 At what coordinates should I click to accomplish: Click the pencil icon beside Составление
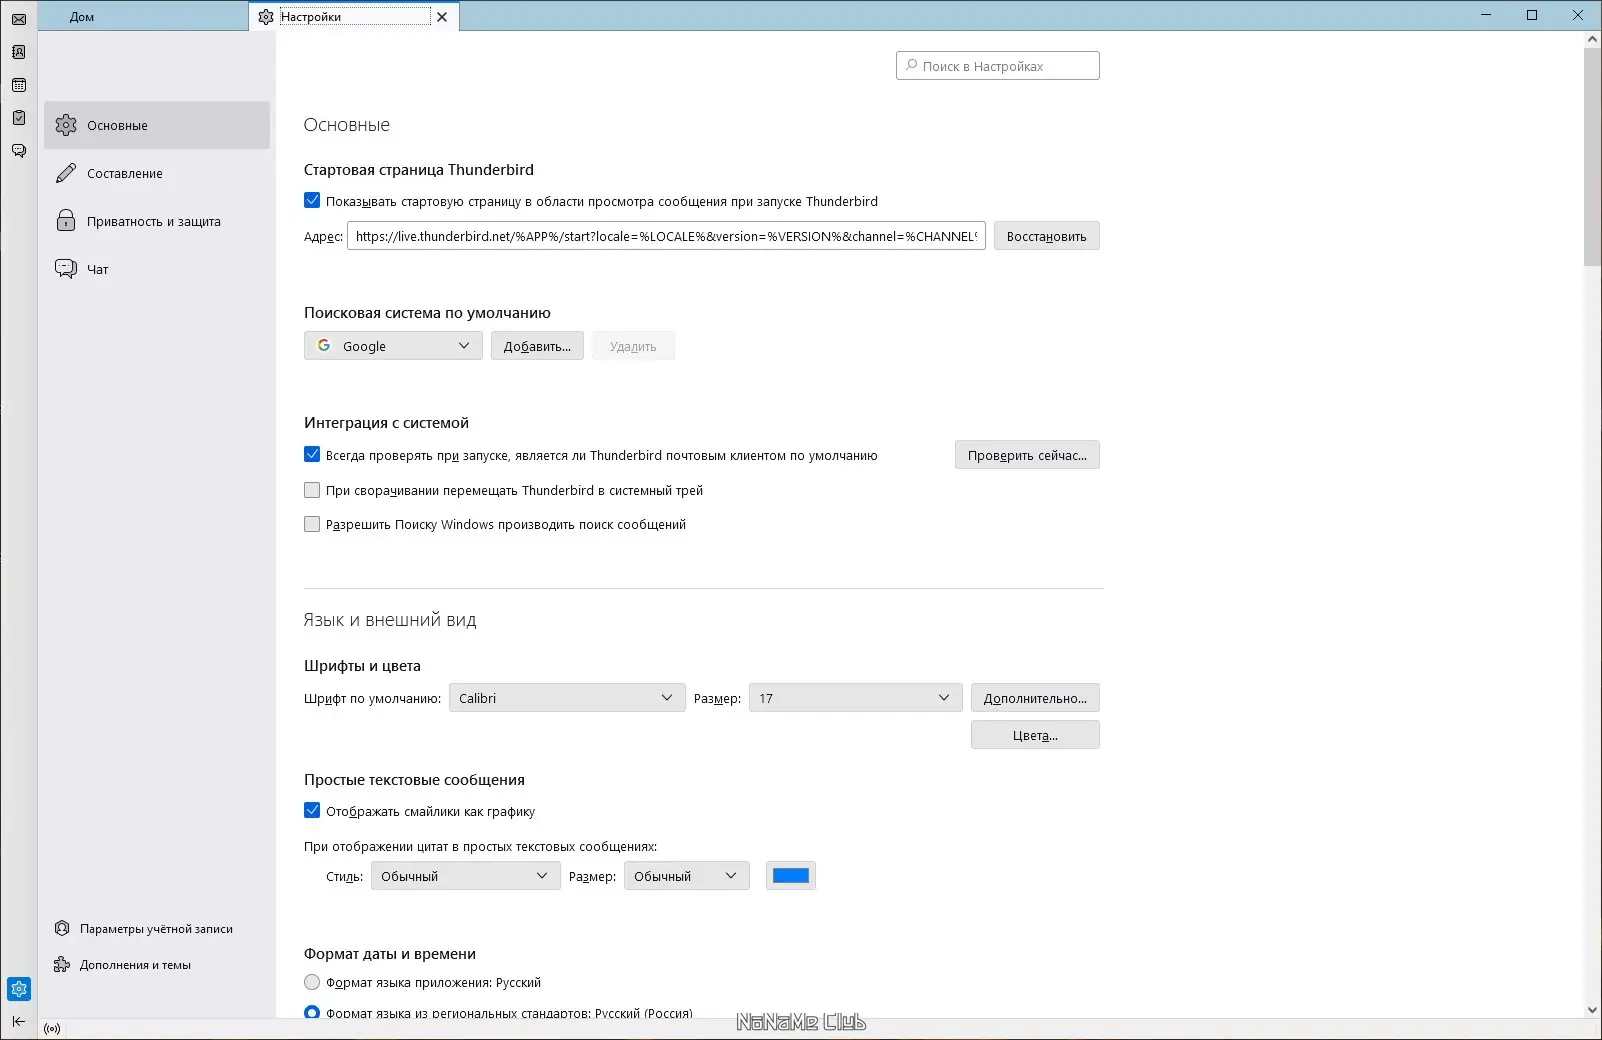66,173
